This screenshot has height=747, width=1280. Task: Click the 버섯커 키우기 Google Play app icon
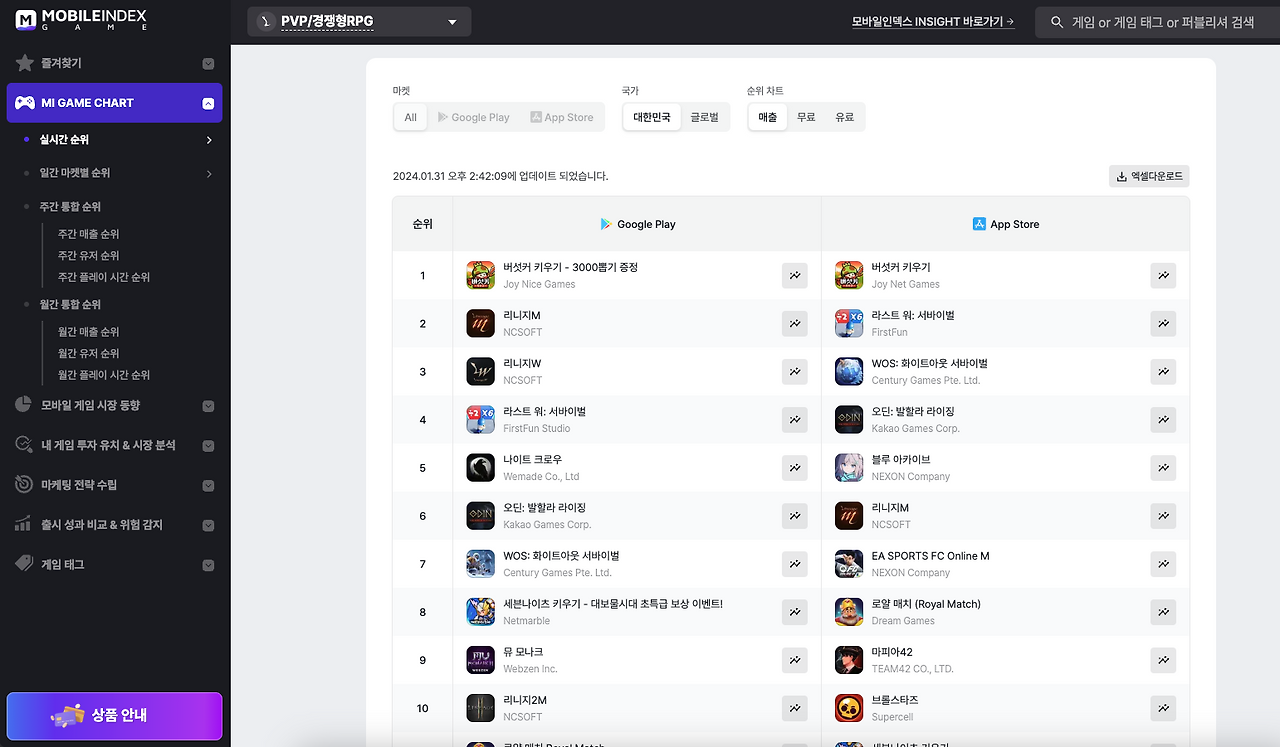click(x=481, y=275)
